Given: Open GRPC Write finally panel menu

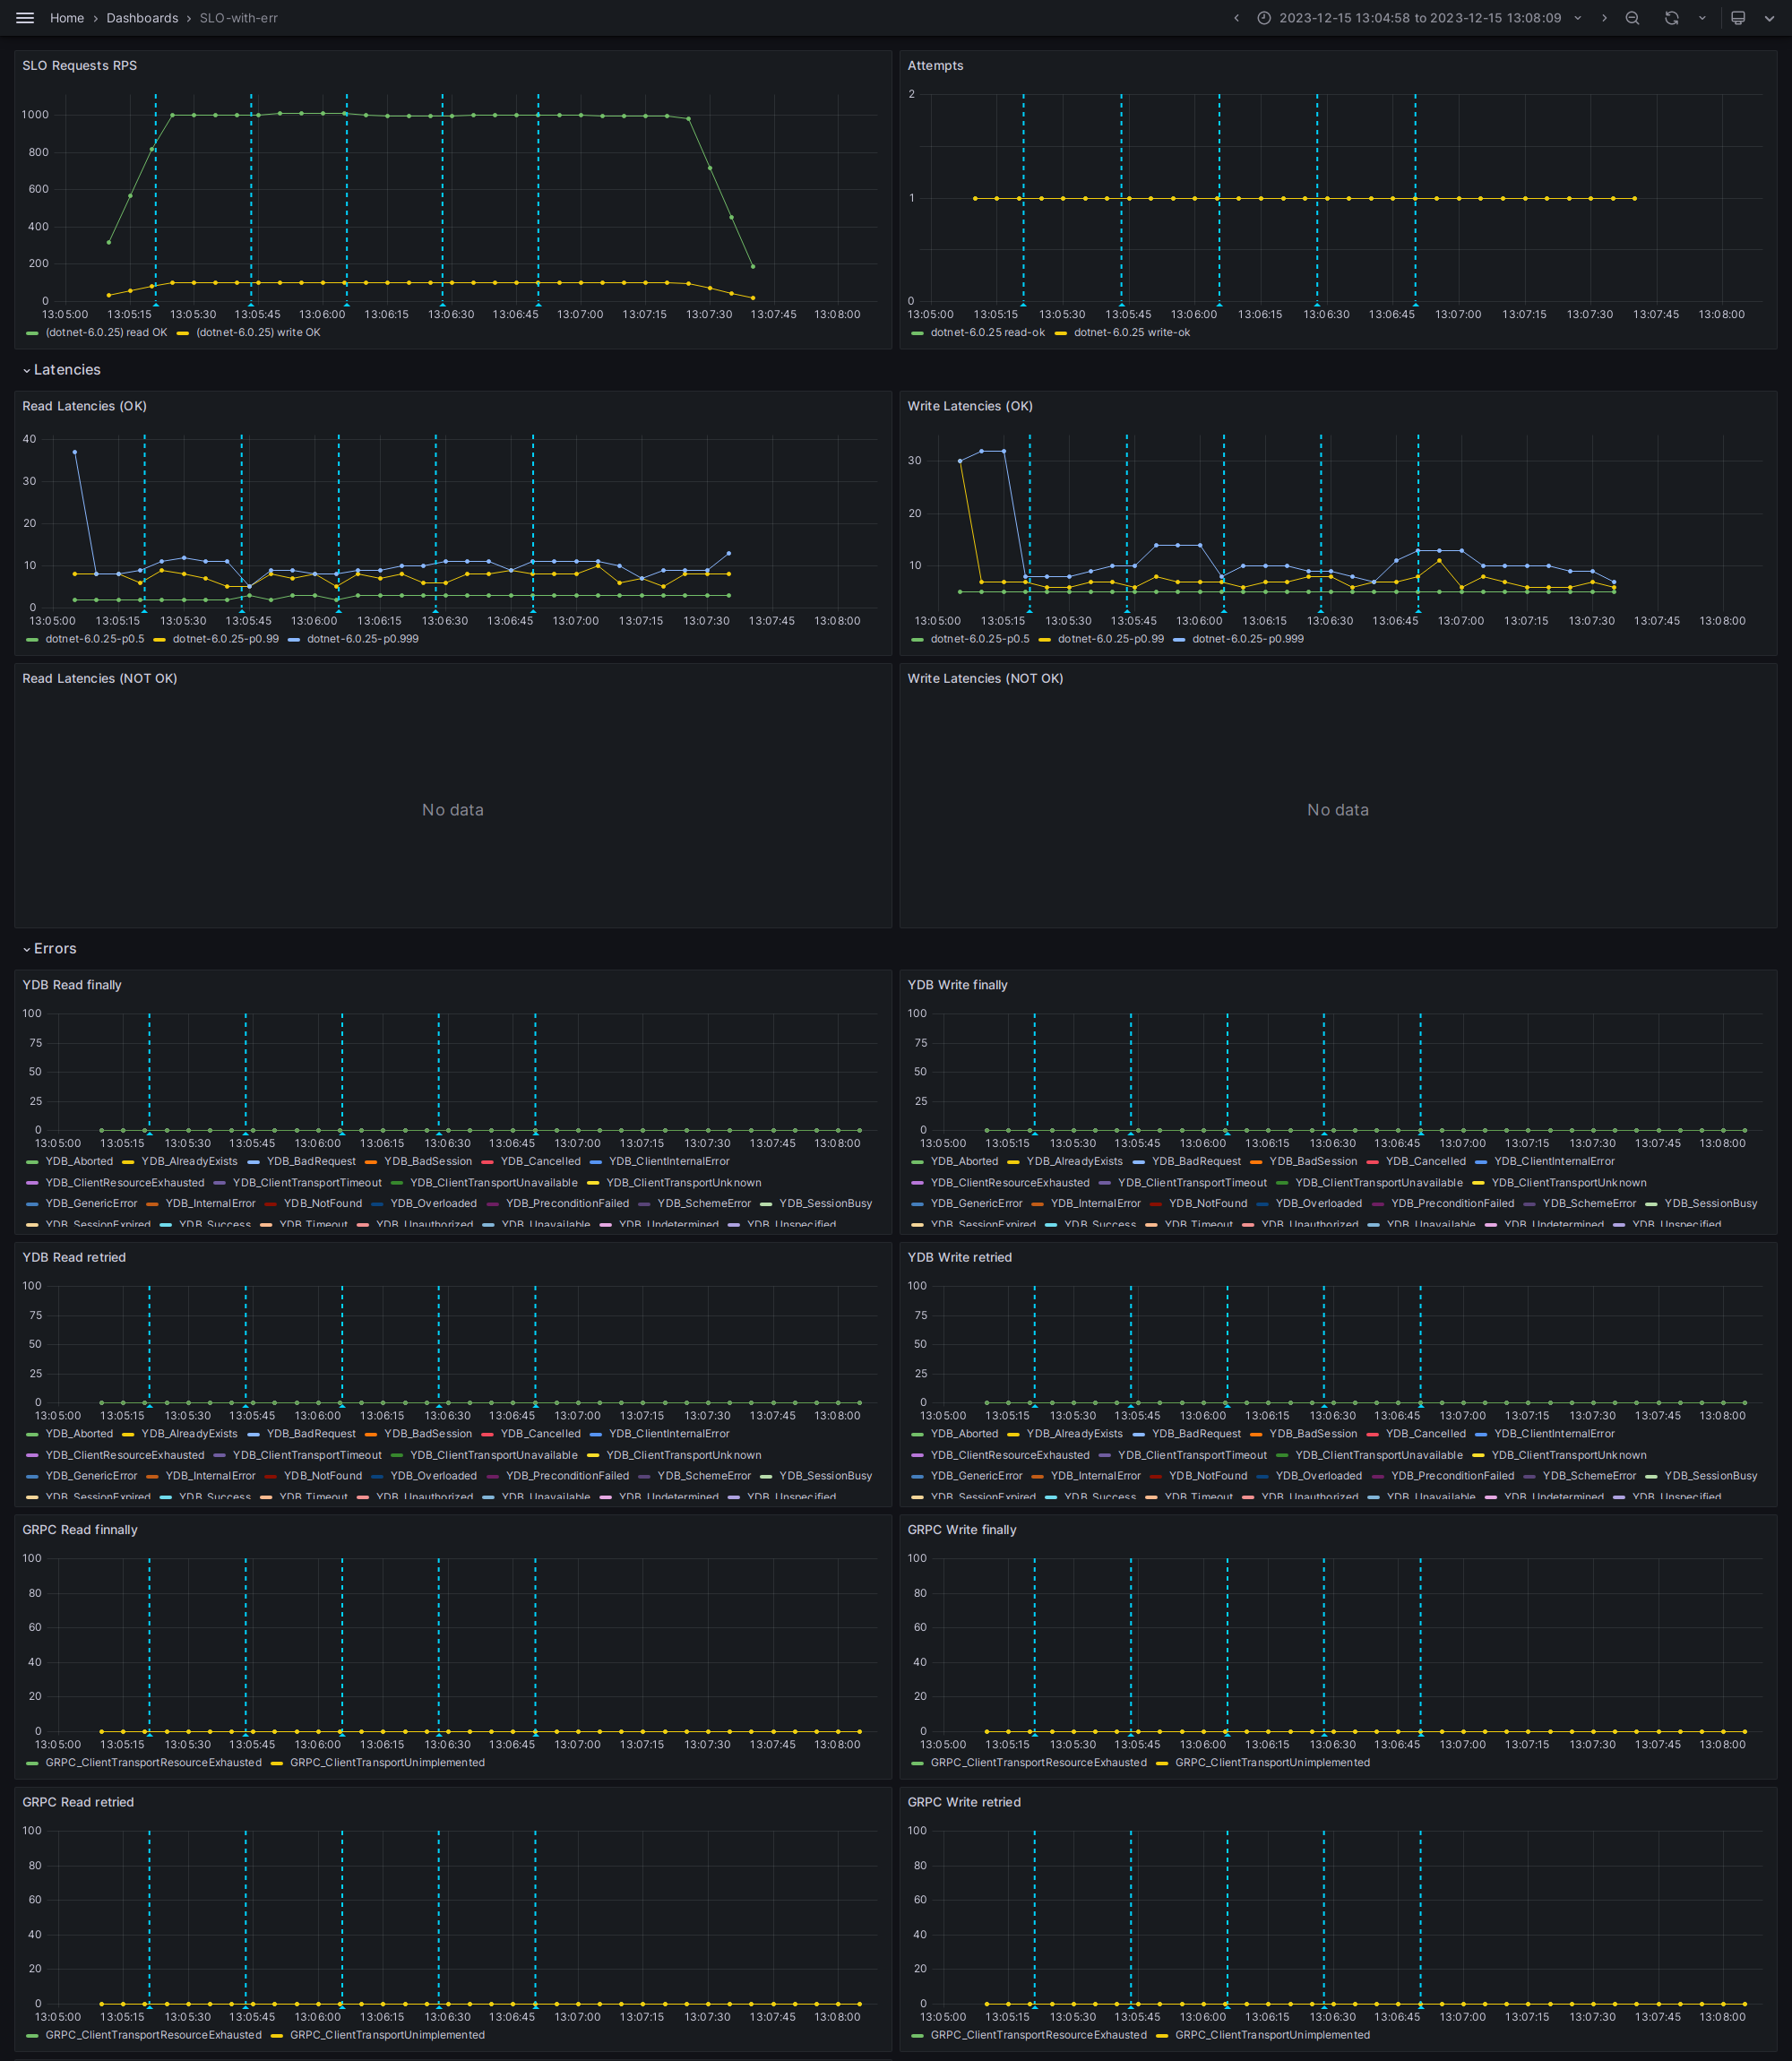Looking at the screenshot, I should [962, 1530].
